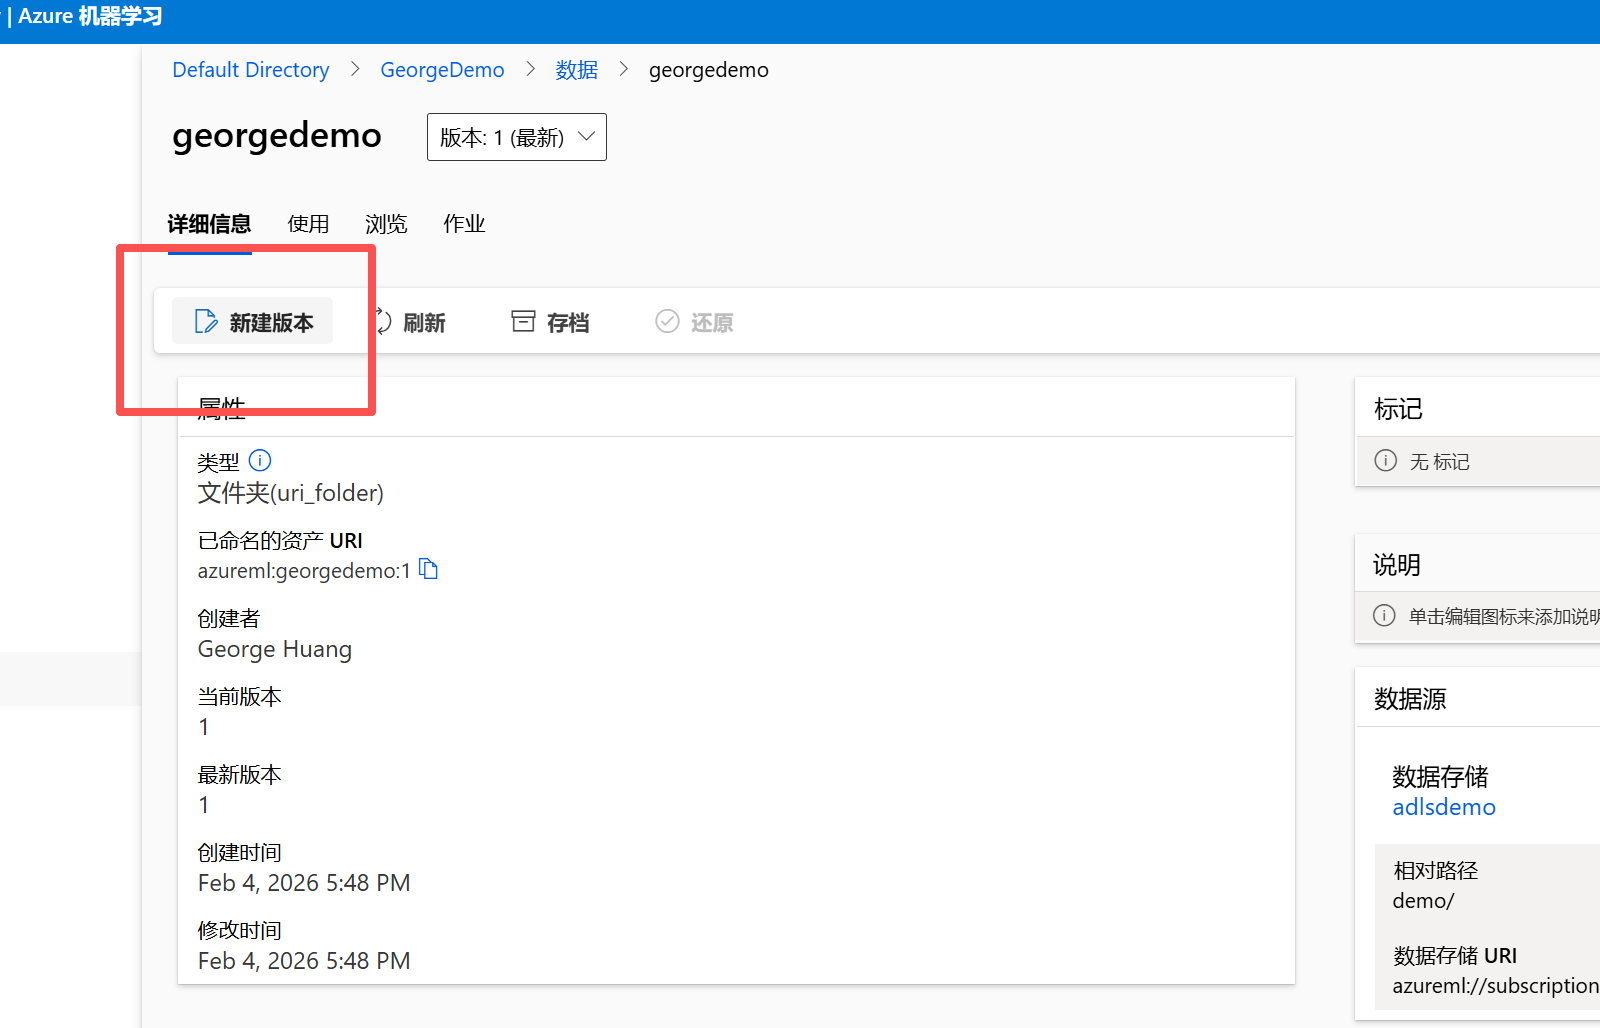
Task: Switch to the 作业 tab
Action: 464,224
